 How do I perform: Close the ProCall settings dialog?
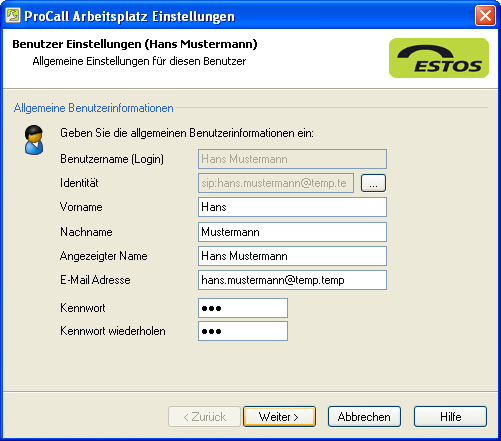coord(485,16)
